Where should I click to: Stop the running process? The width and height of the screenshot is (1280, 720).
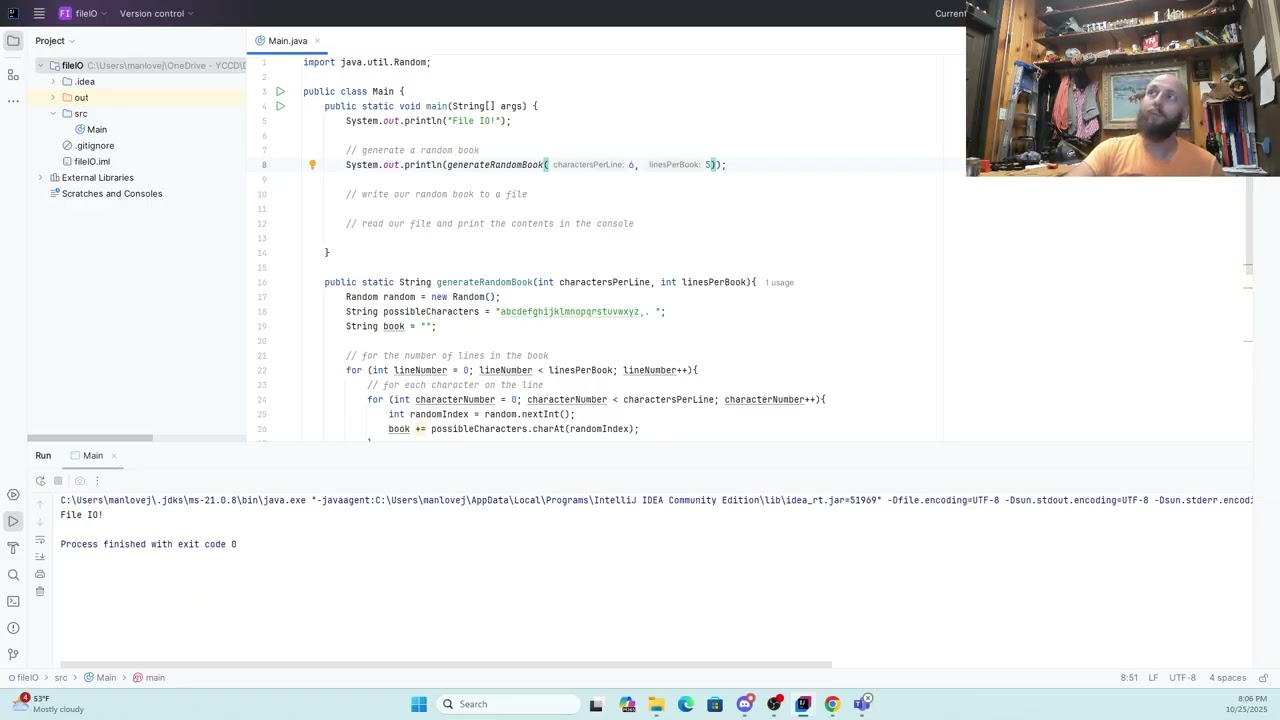[x=58, y=481]
